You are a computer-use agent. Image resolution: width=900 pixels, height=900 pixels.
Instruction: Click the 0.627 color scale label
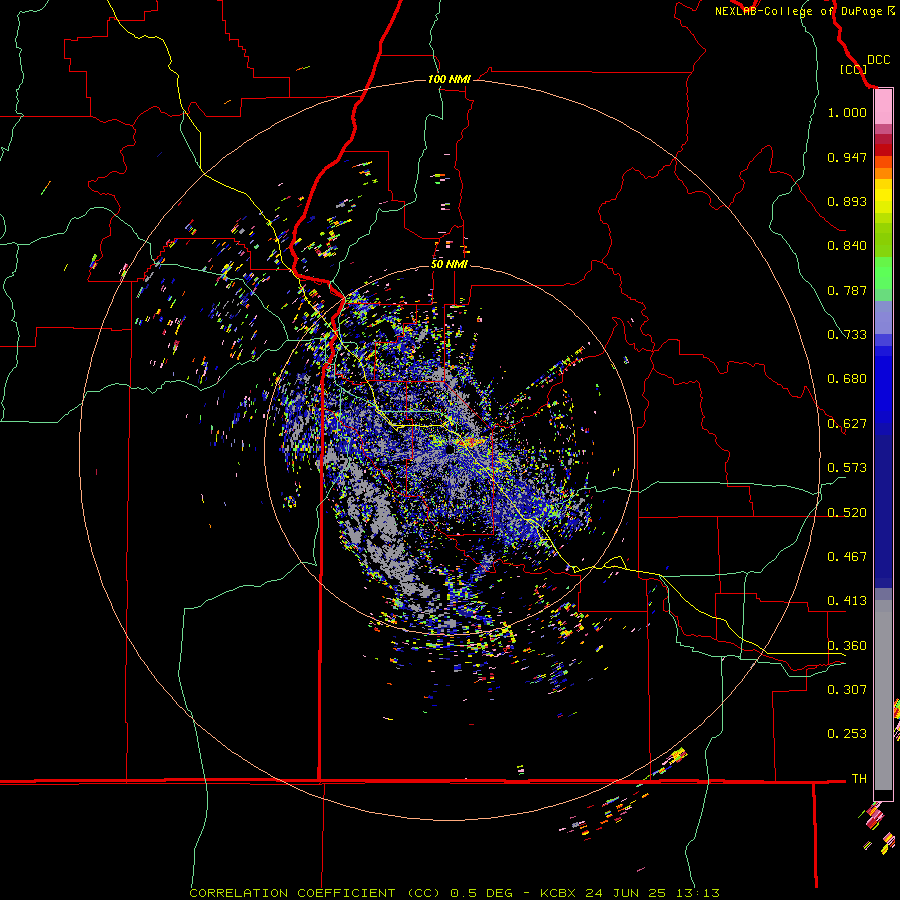pos(847,424)
